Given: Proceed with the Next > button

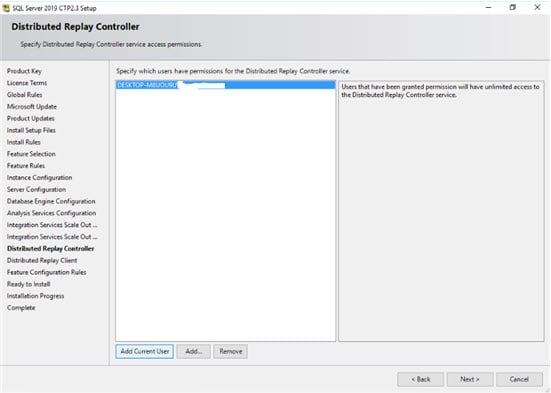Looking at the screenshot, I should coord(470,379).
